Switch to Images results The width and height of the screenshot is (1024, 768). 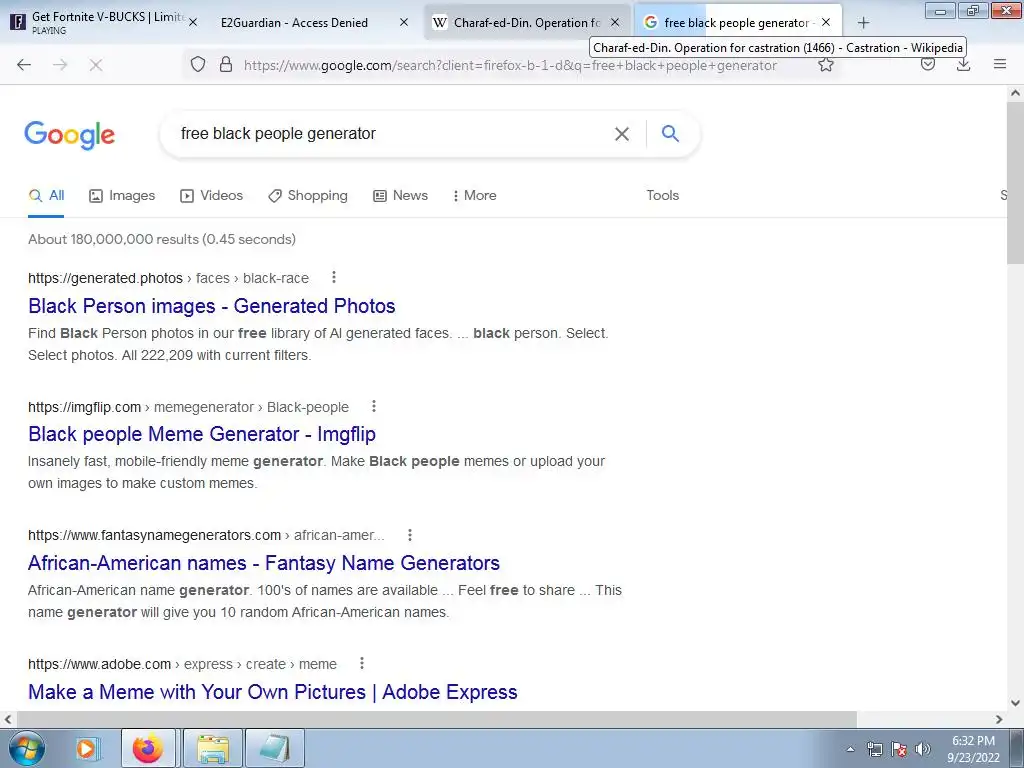[122, 195]
